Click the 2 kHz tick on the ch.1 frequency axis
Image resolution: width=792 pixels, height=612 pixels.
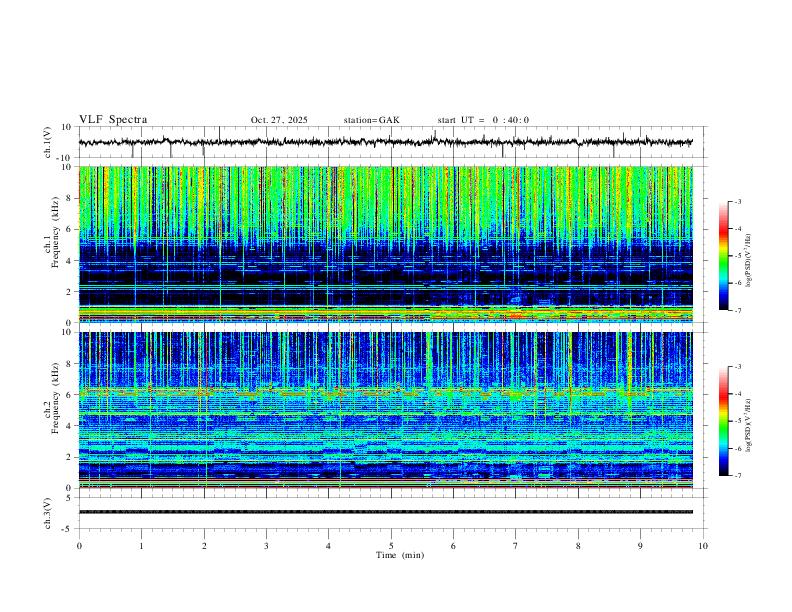(69, 291)
